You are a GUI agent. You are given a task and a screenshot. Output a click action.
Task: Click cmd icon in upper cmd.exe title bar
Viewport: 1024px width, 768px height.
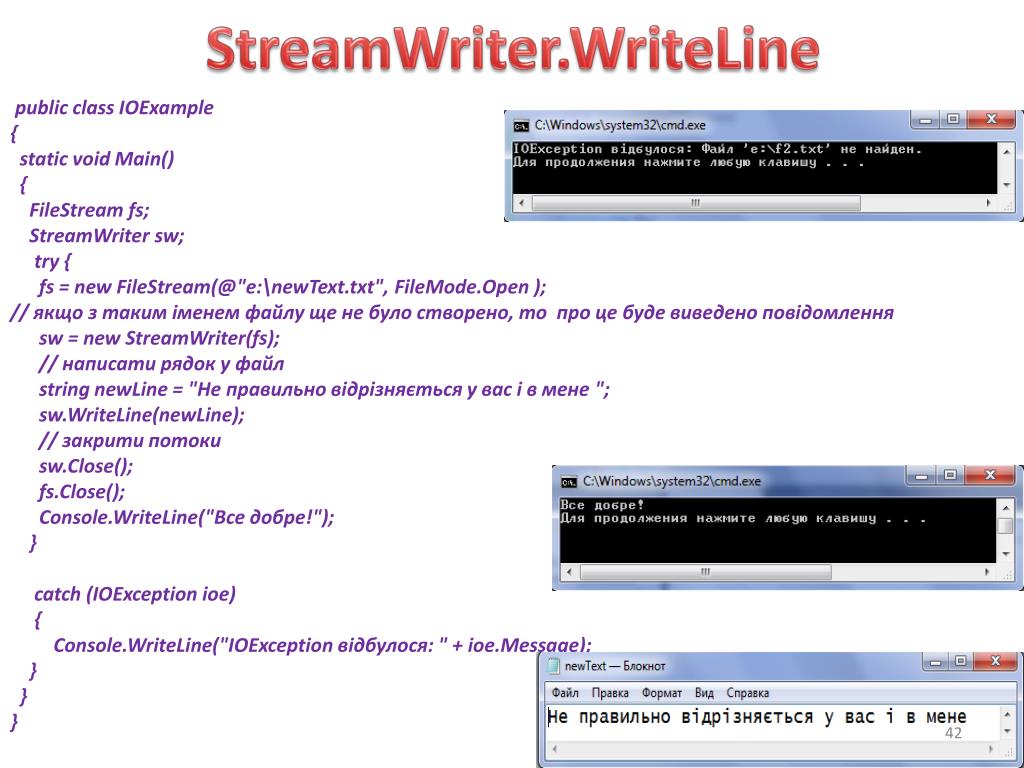click(520, 125)
